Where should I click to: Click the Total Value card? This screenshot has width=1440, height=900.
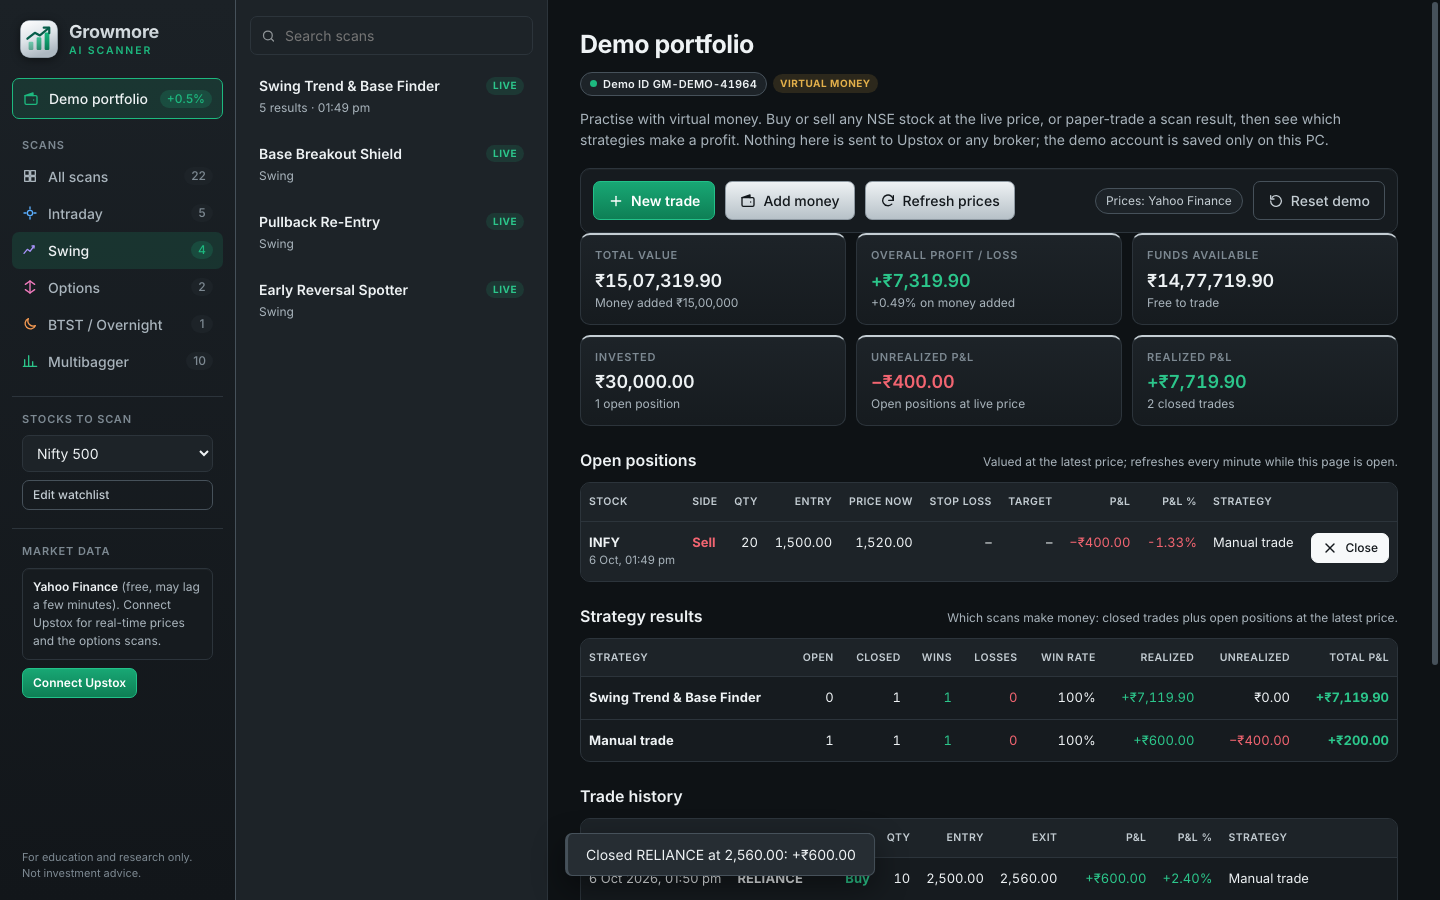pyautogui.click(x=713, y=279)
